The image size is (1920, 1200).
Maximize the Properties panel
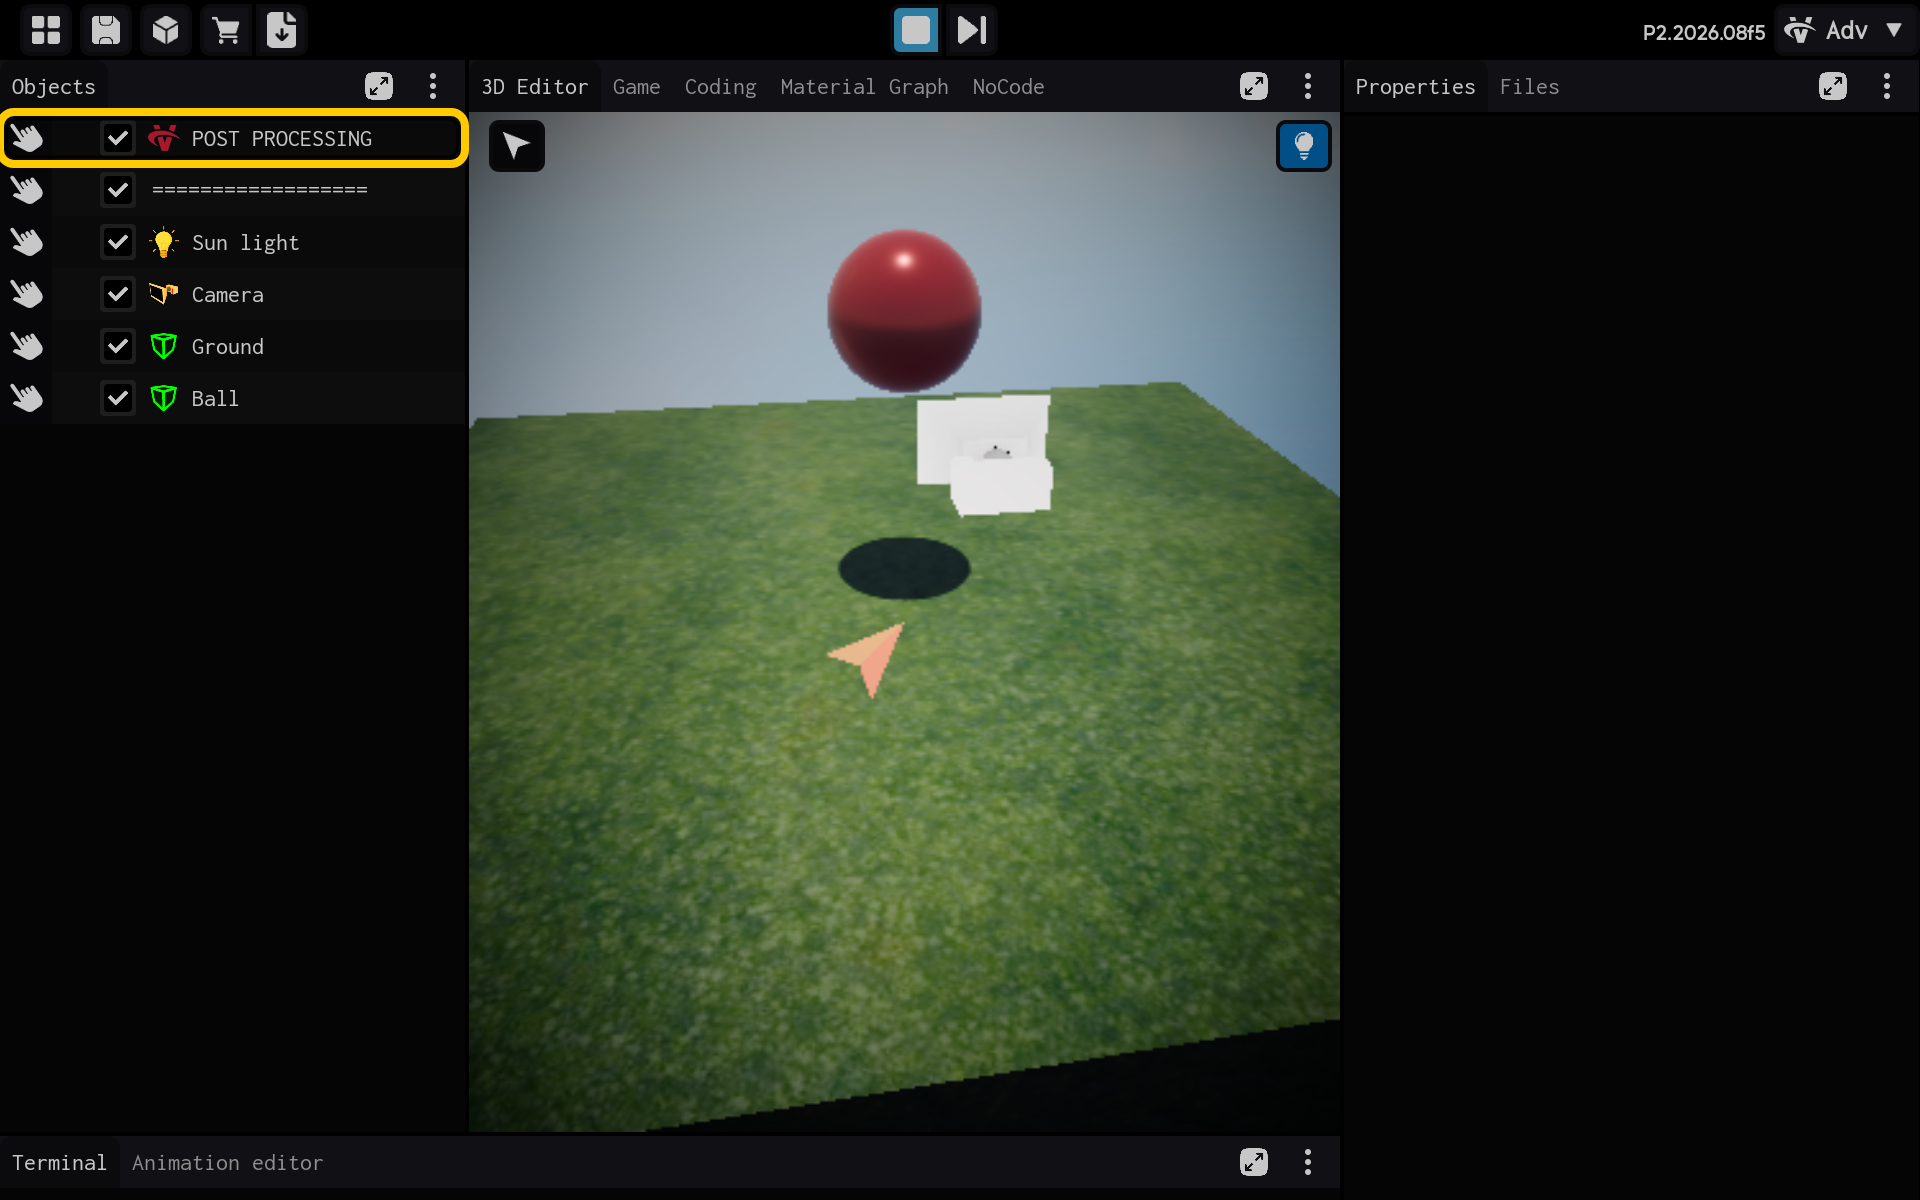[x=1833, y=86]
